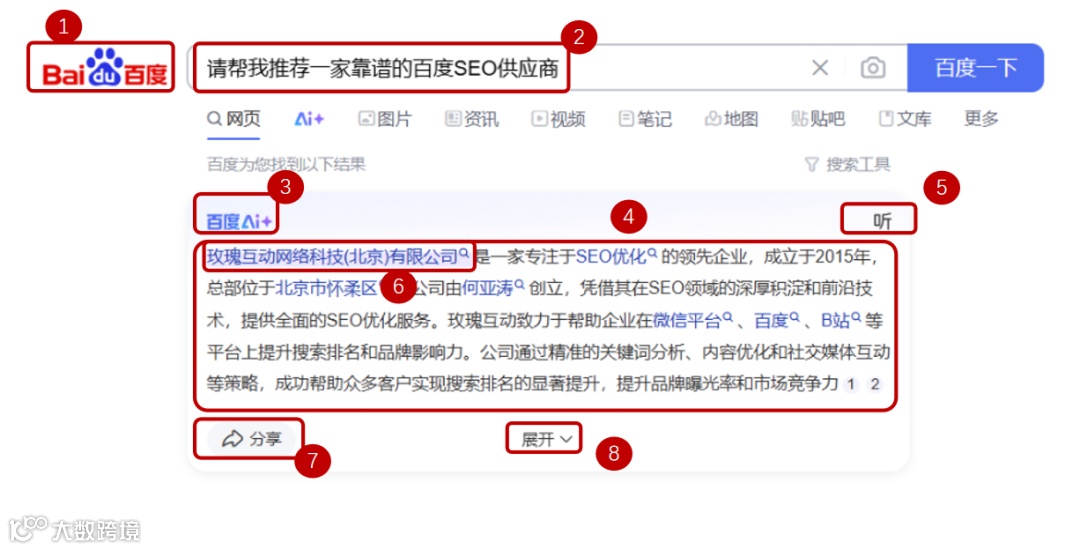
Task: Open 玫瑰互动网络科技(北京)有限公司 link
Action: point(338,257)
